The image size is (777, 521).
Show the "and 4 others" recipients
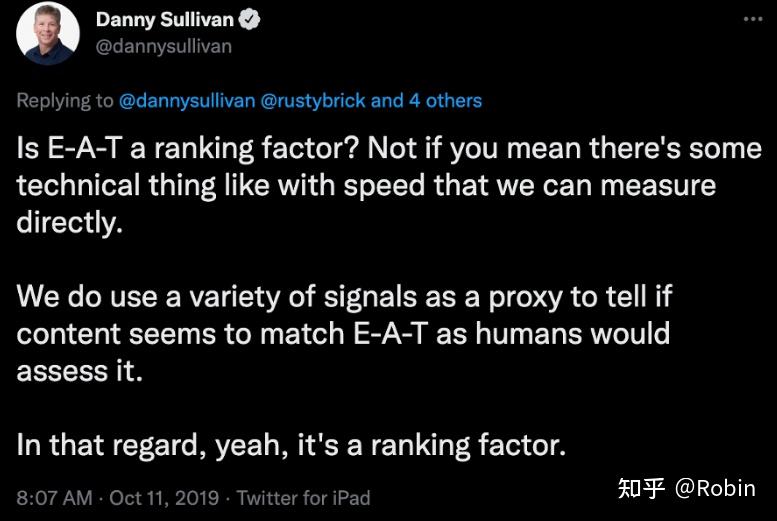point(426,101)
